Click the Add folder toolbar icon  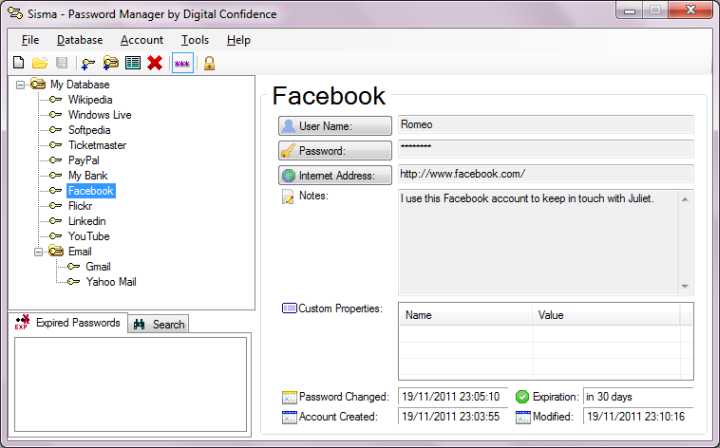[110, 63]
